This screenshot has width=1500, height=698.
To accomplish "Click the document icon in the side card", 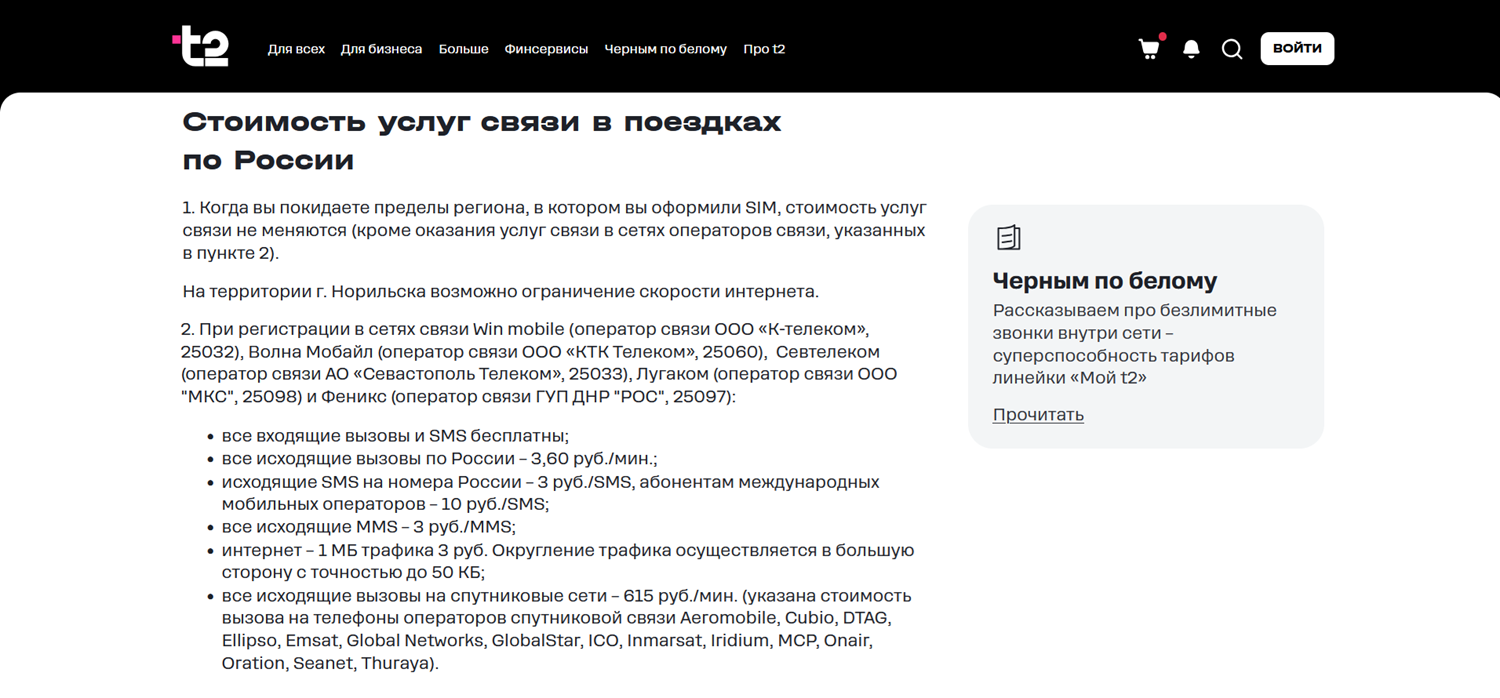I will (x=1008, y=238).
